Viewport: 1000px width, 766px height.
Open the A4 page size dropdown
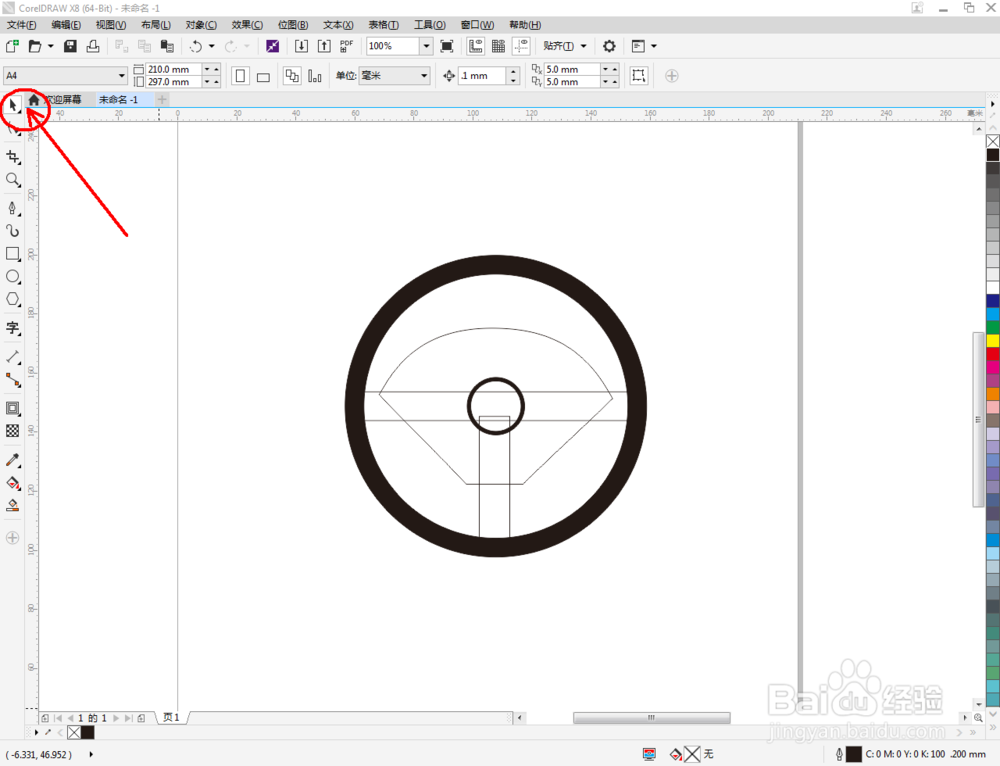(121, 75)
